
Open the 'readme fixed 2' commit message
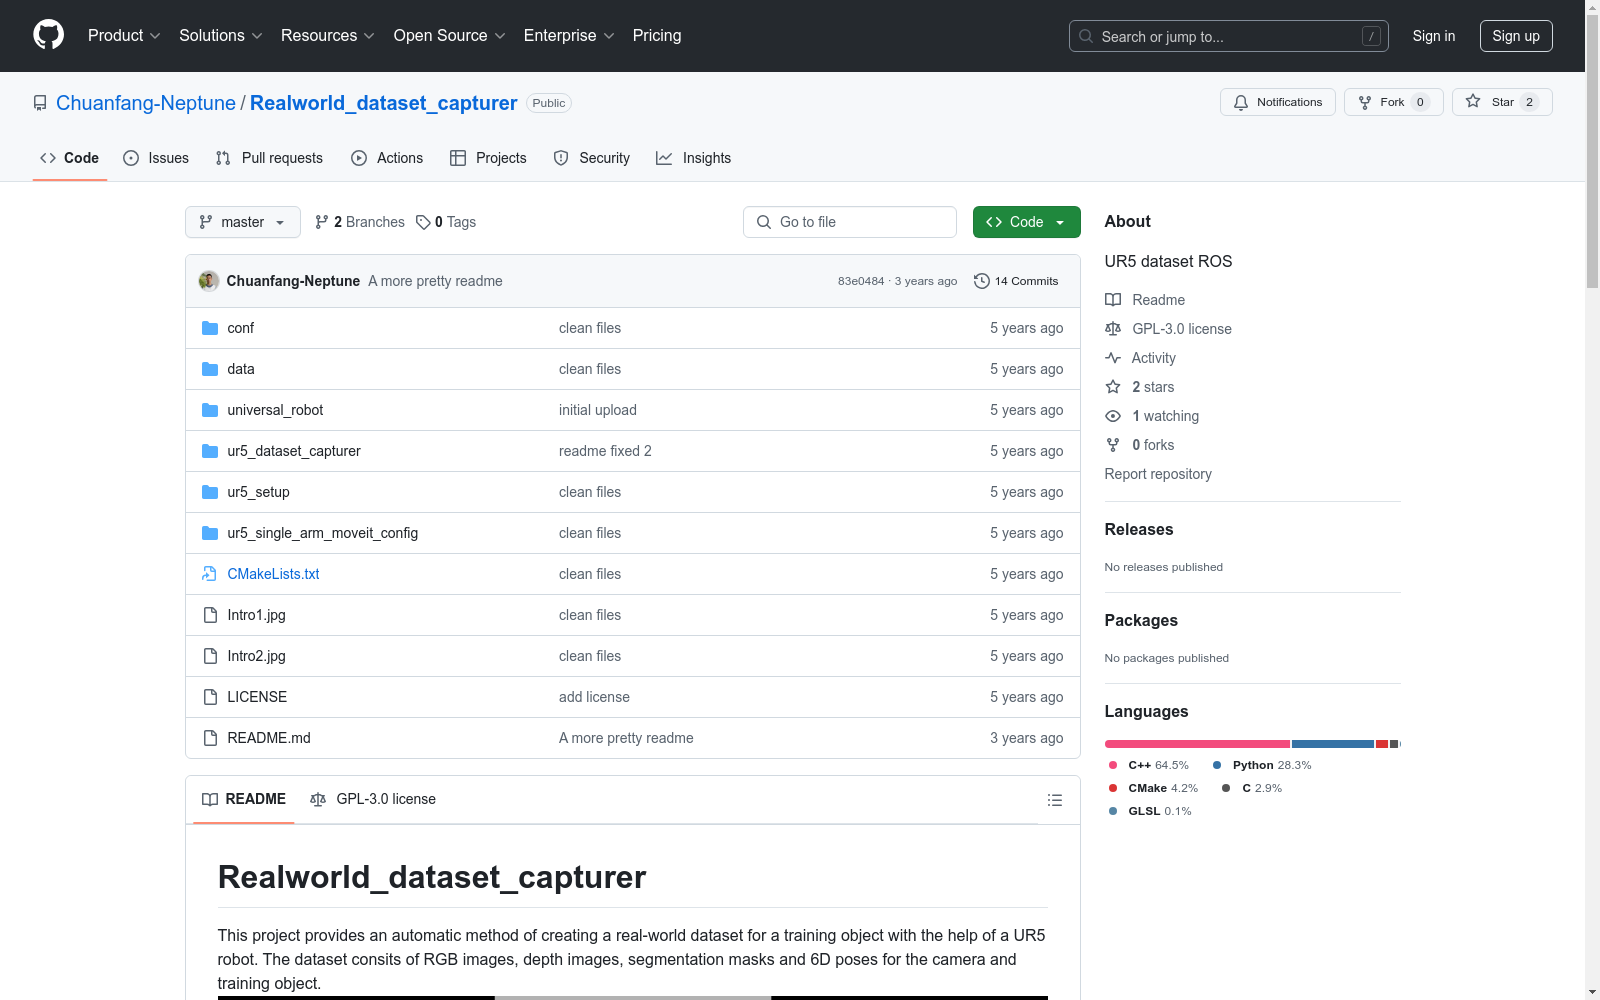pos(605,451)
